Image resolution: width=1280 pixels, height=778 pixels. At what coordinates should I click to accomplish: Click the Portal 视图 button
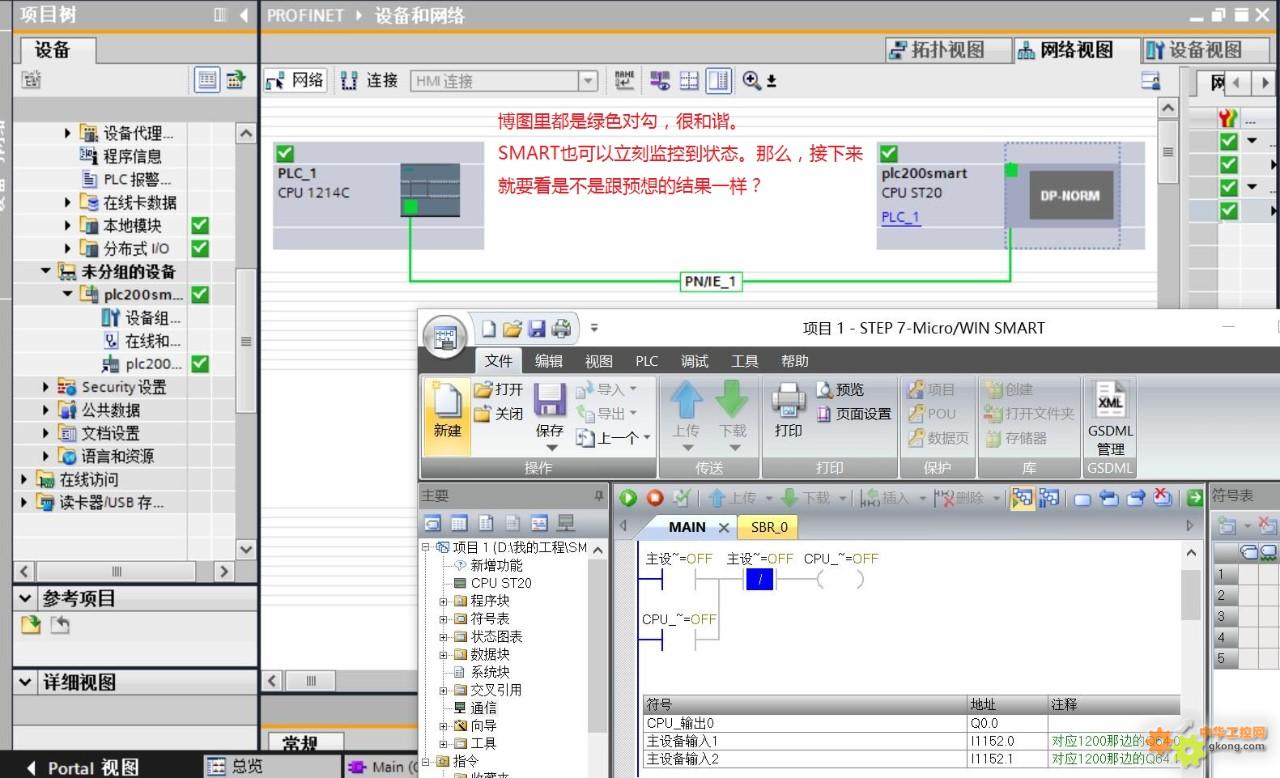[84, 767]
